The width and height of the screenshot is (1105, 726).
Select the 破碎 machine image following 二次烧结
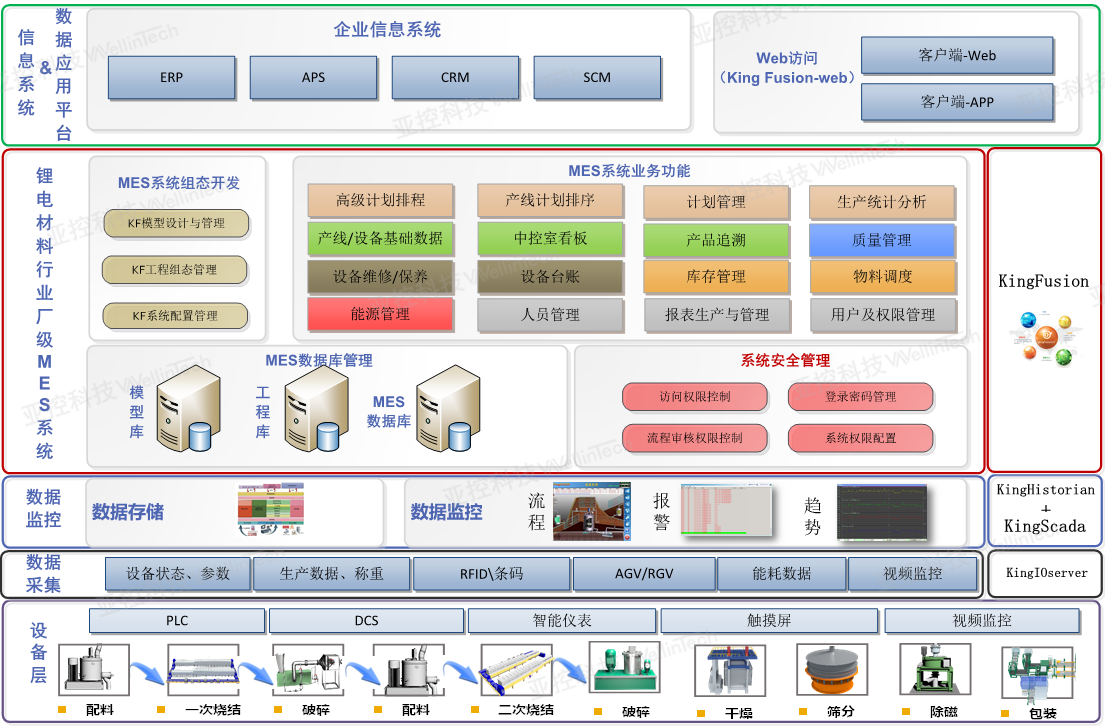coord(624,667)
